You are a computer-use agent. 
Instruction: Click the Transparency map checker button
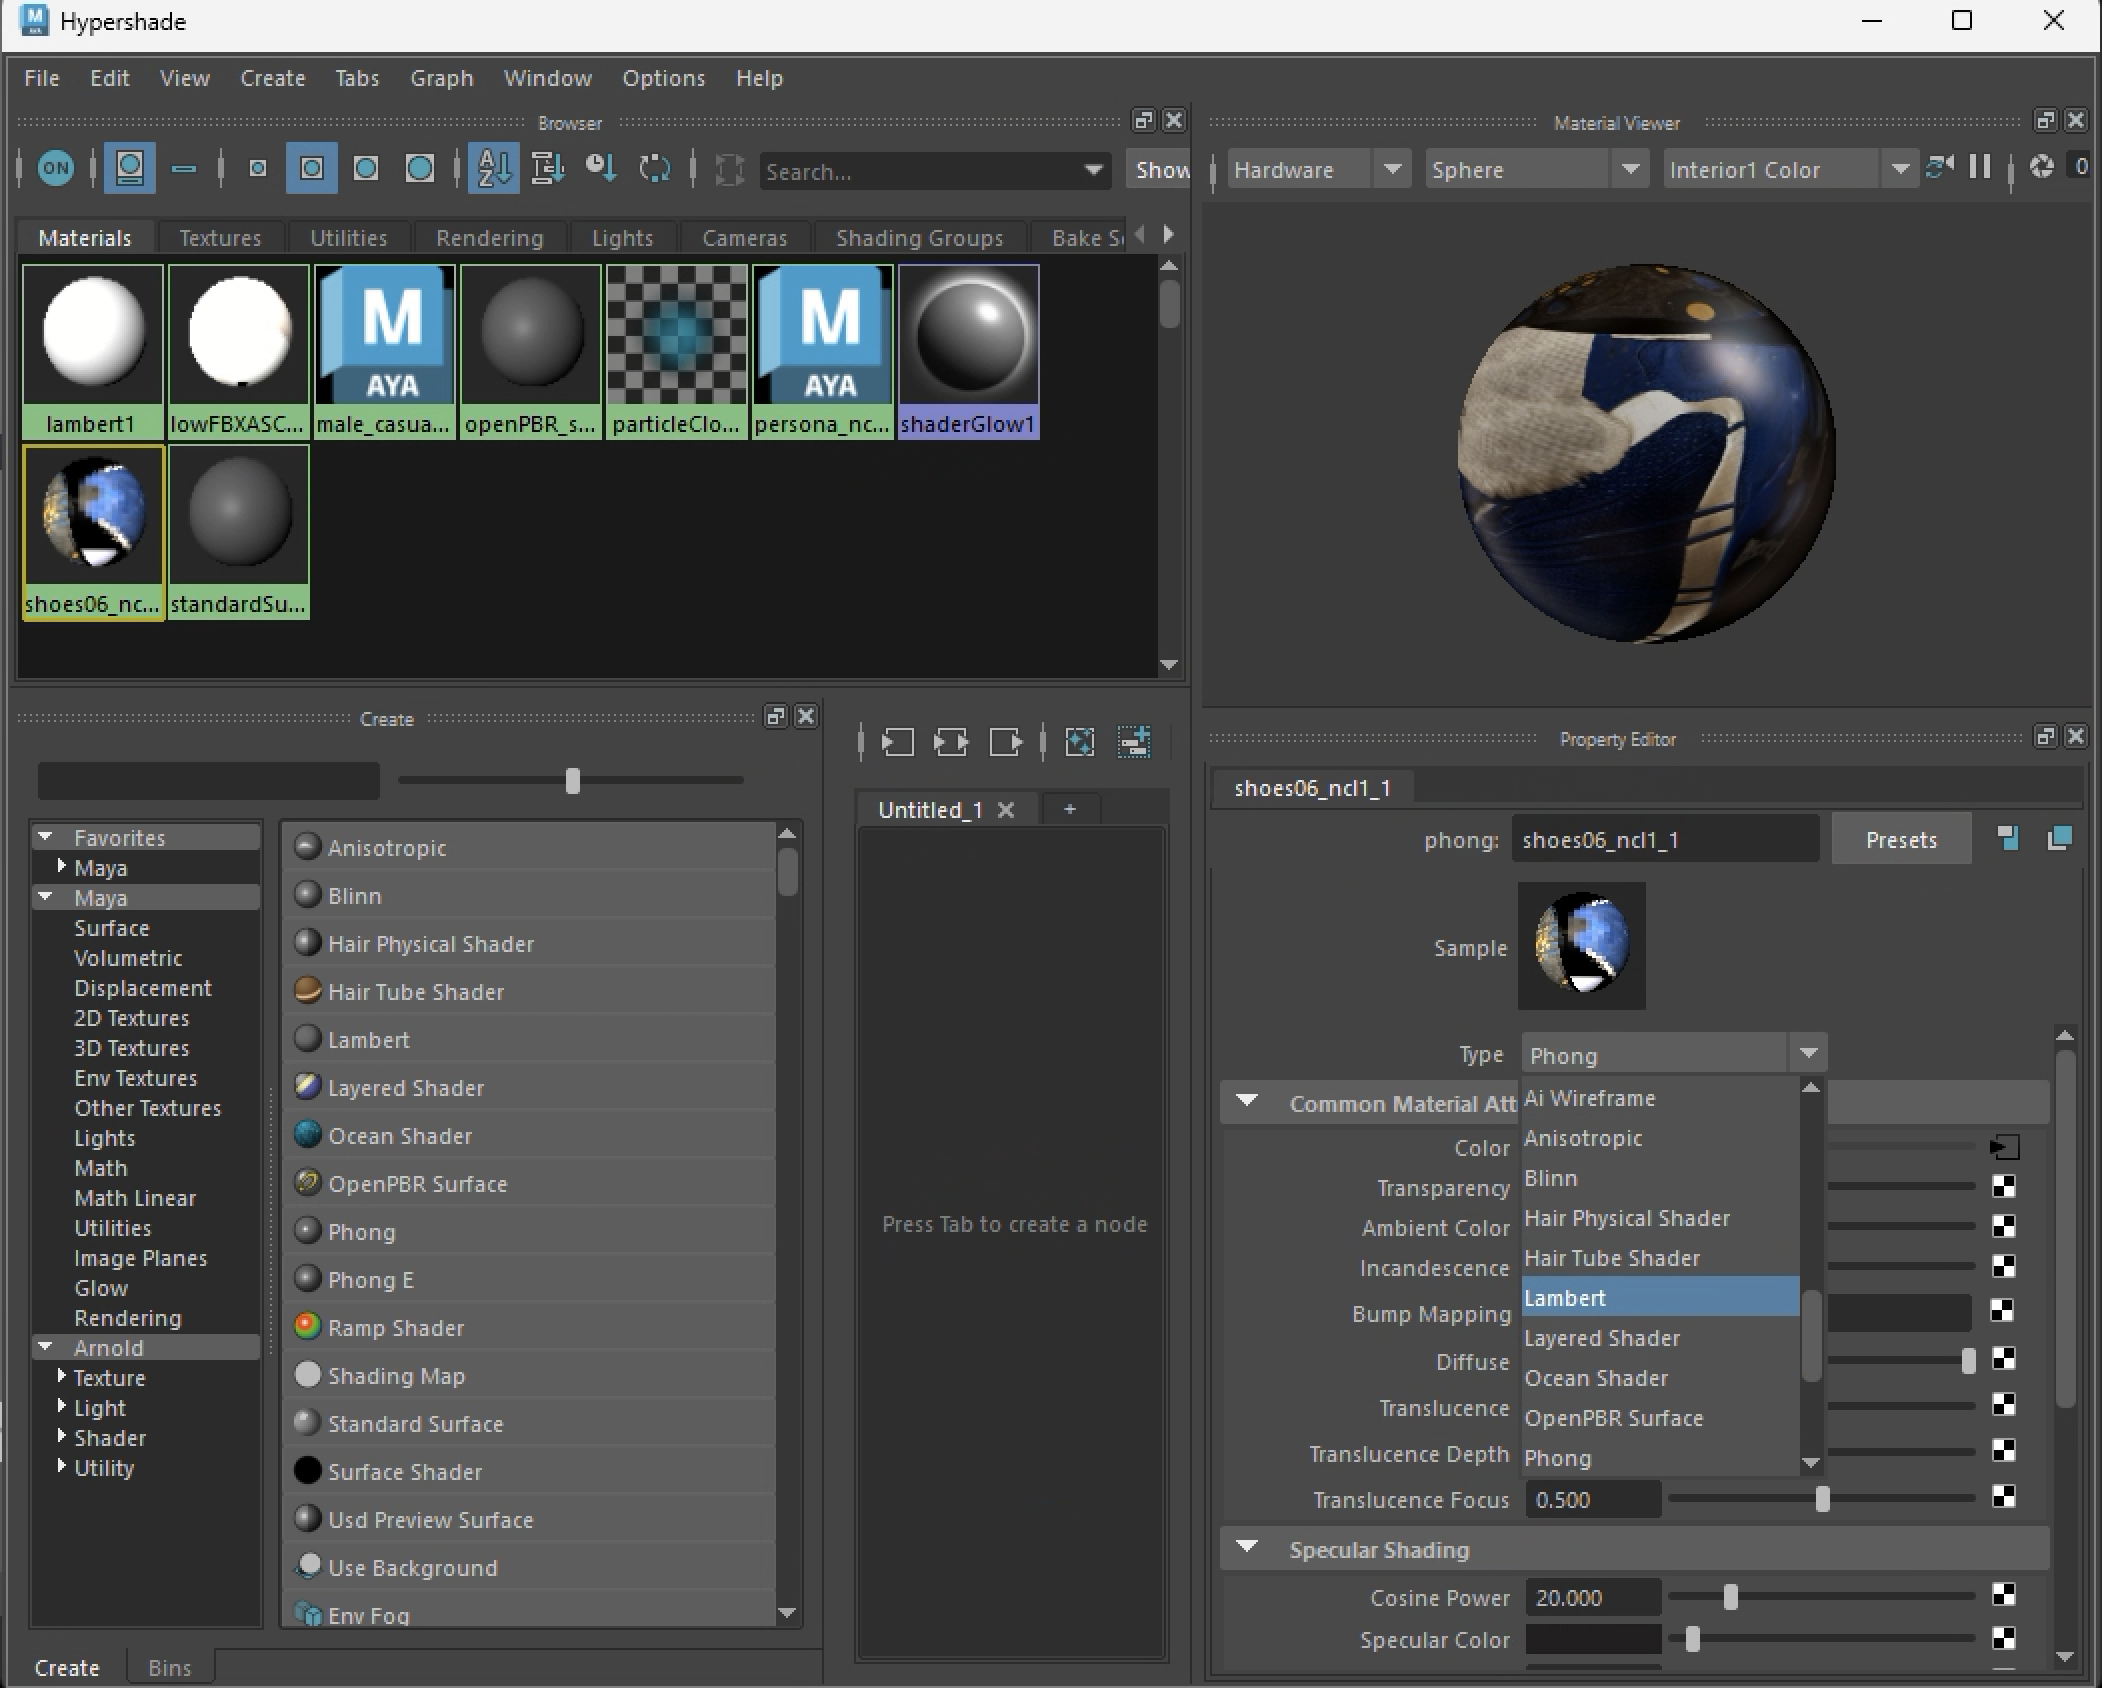(x=2004, y=1187)
